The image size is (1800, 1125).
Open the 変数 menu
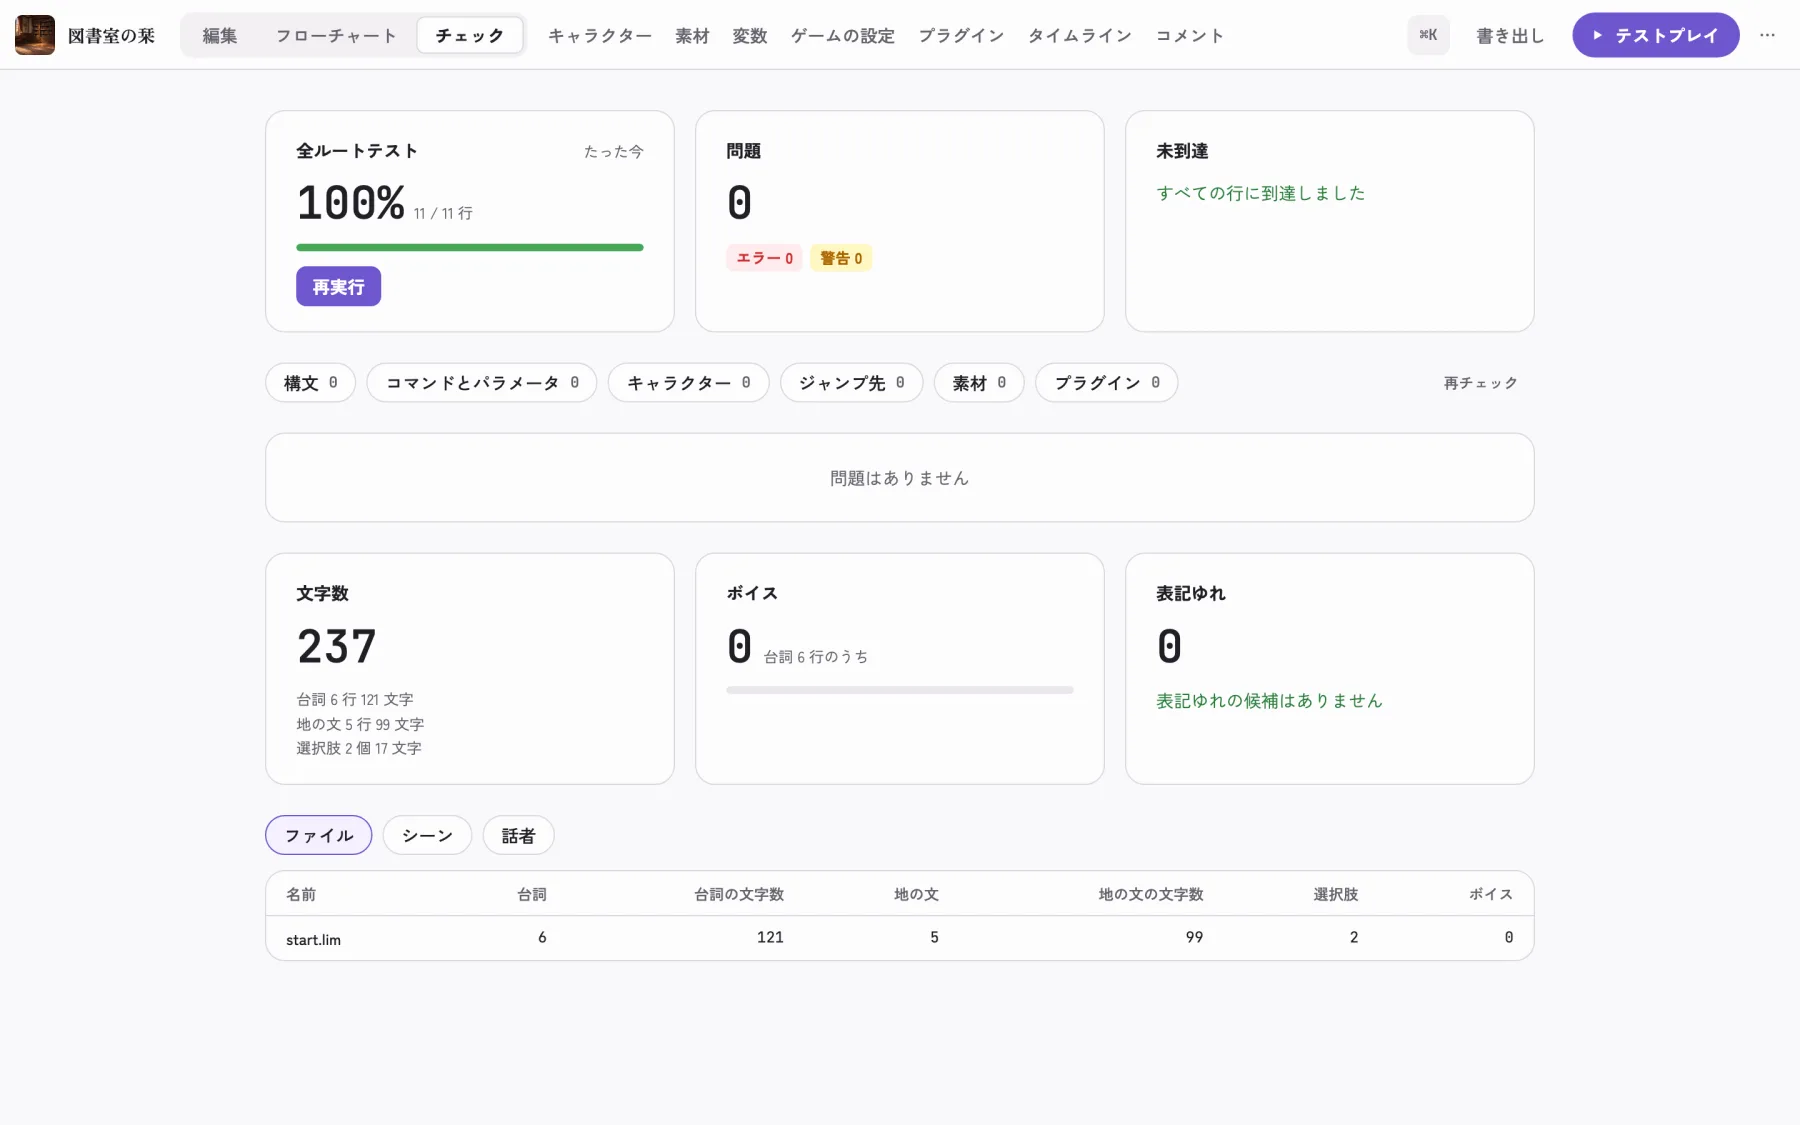(750, 35)
